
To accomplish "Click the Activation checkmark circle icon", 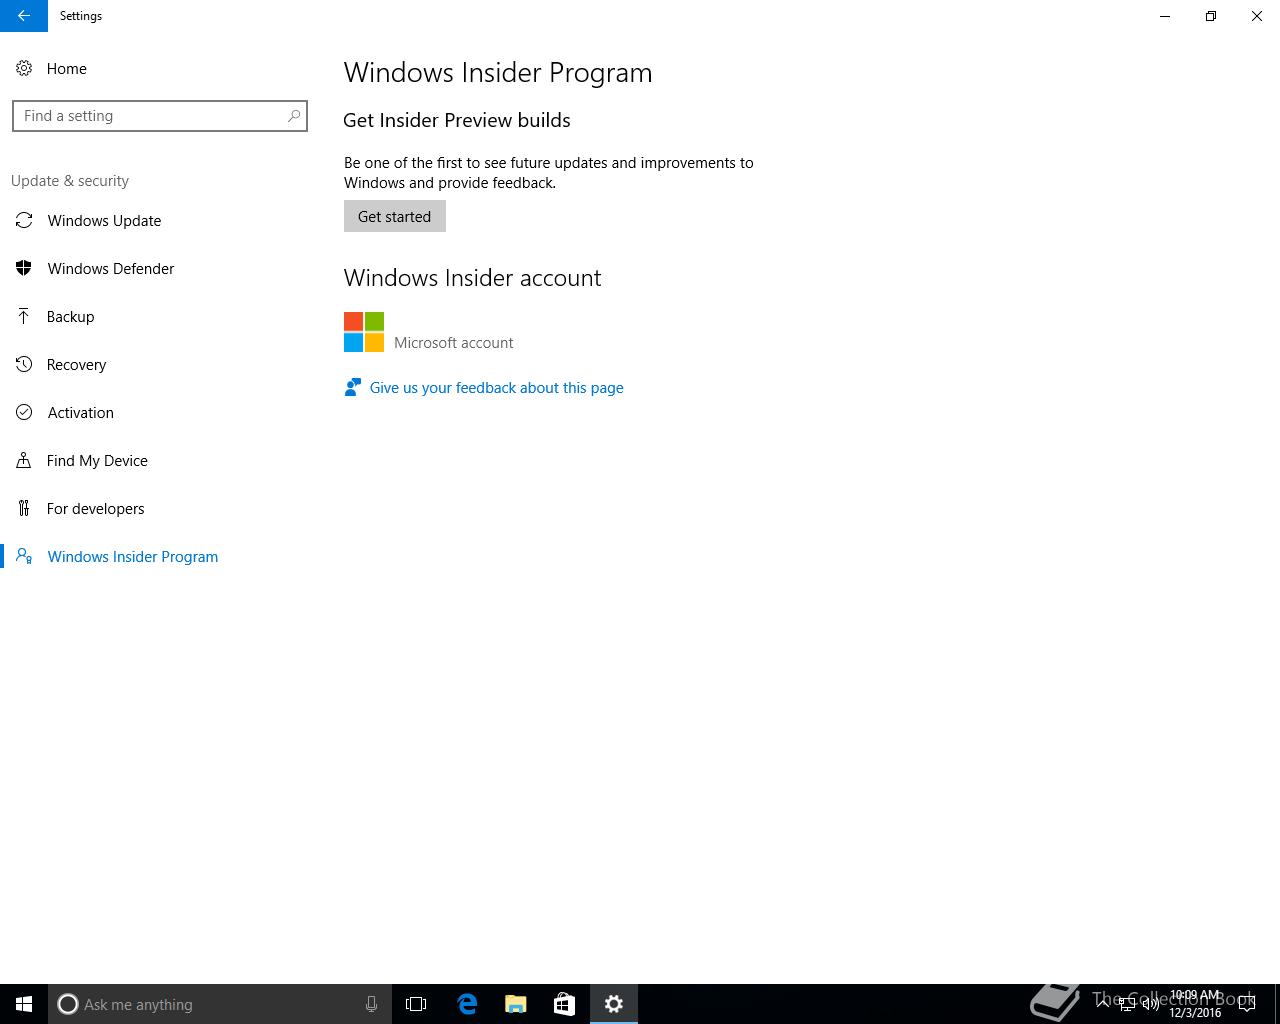I will [24, 412].
